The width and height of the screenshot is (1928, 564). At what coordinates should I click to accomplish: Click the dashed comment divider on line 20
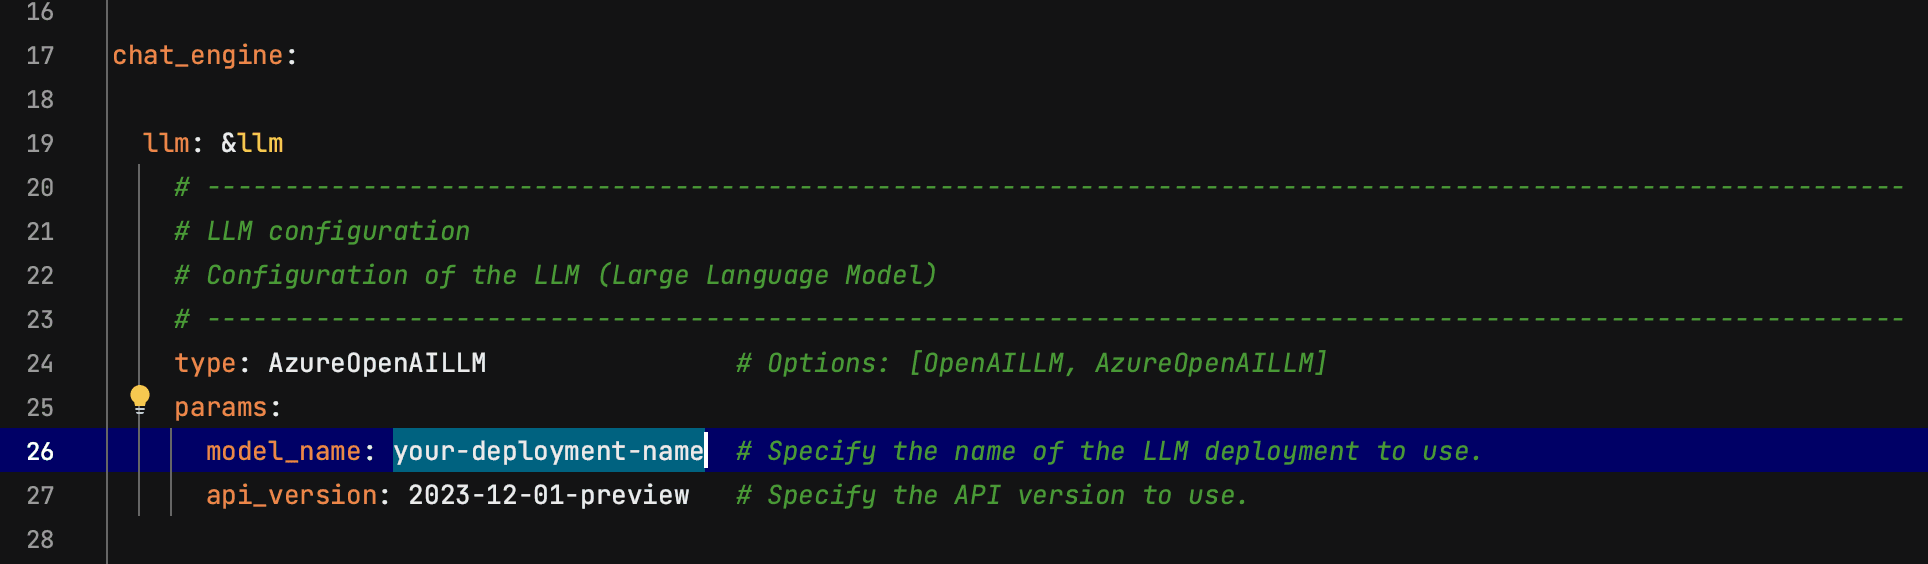pos(1040,188)
